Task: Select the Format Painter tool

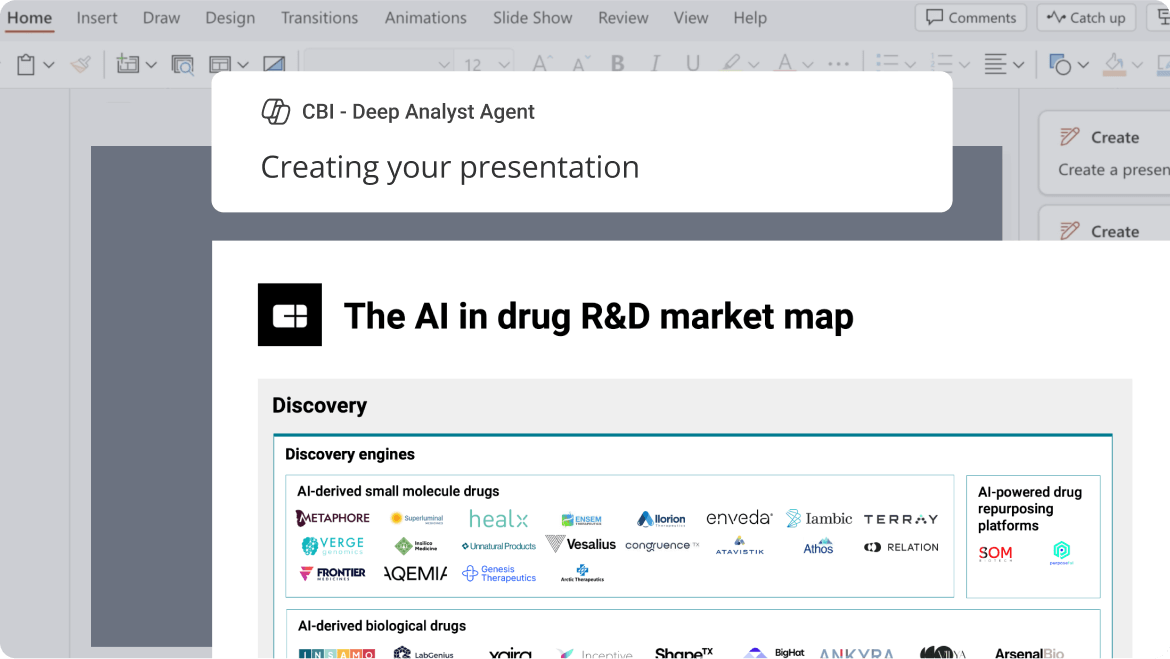Action: tap(80, 63)
